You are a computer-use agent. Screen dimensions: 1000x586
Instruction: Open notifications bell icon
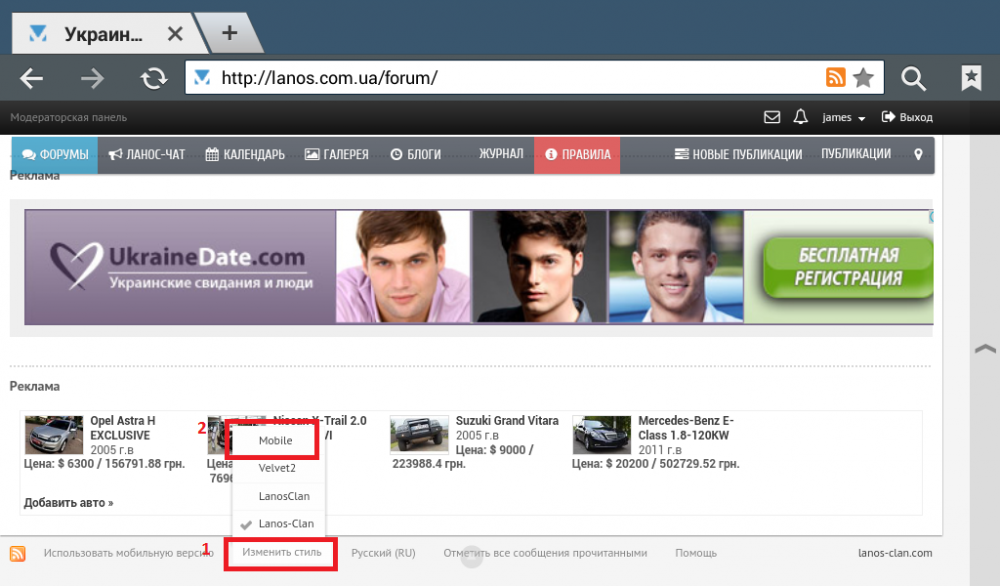click(x=800, y=117)
